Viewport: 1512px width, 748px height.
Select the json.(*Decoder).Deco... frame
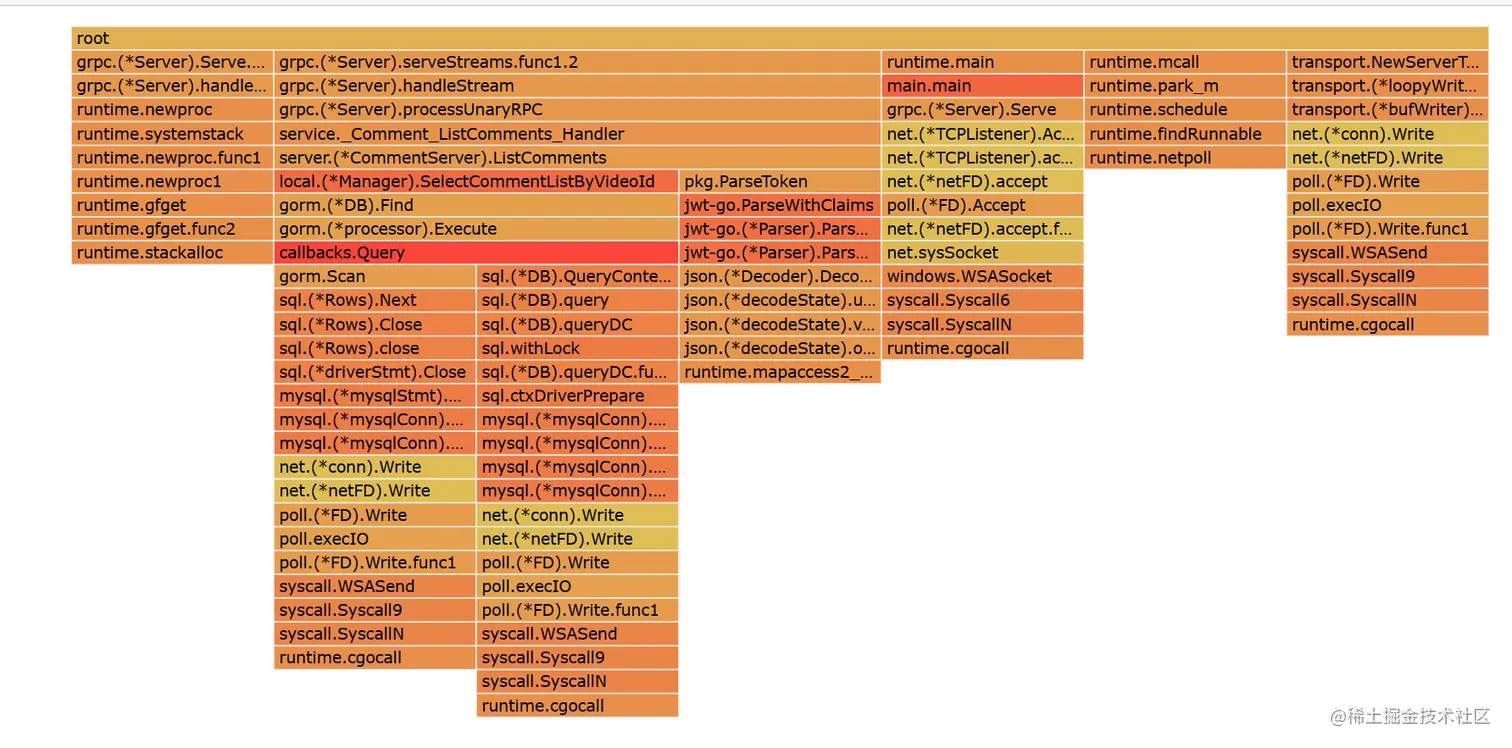pyautogui.click(x=780, y=277)
